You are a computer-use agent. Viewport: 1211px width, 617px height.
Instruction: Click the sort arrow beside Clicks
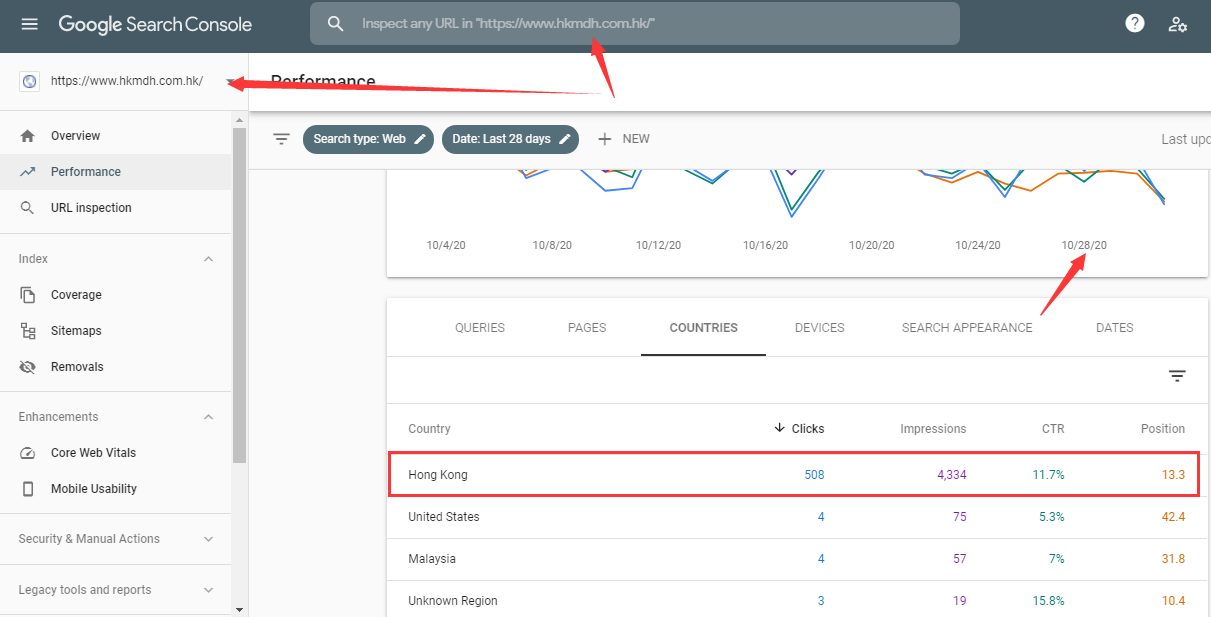click(780, 428)
